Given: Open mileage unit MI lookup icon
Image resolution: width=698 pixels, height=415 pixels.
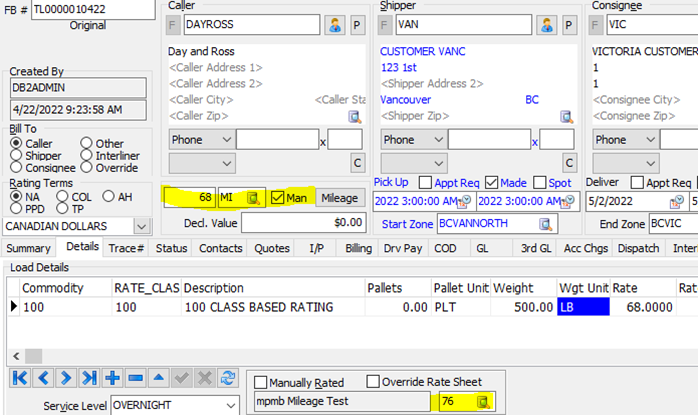Looking at the screenshot, I should point(253,198).
